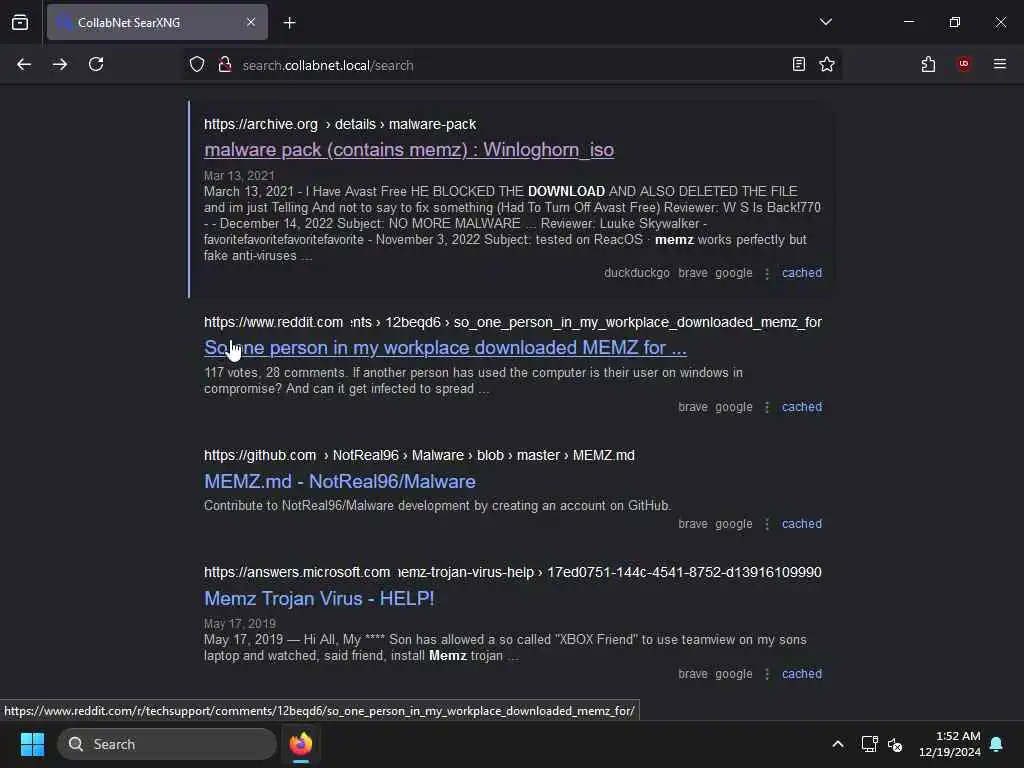
Task: Go forward with the forward arrow
Action: [x=60, y=65]
